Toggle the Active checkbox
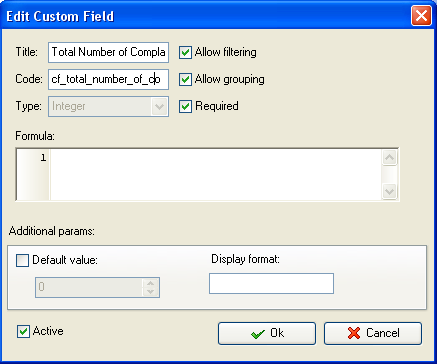The height and width of the screenshot is (364, 437). pos(23,332)
